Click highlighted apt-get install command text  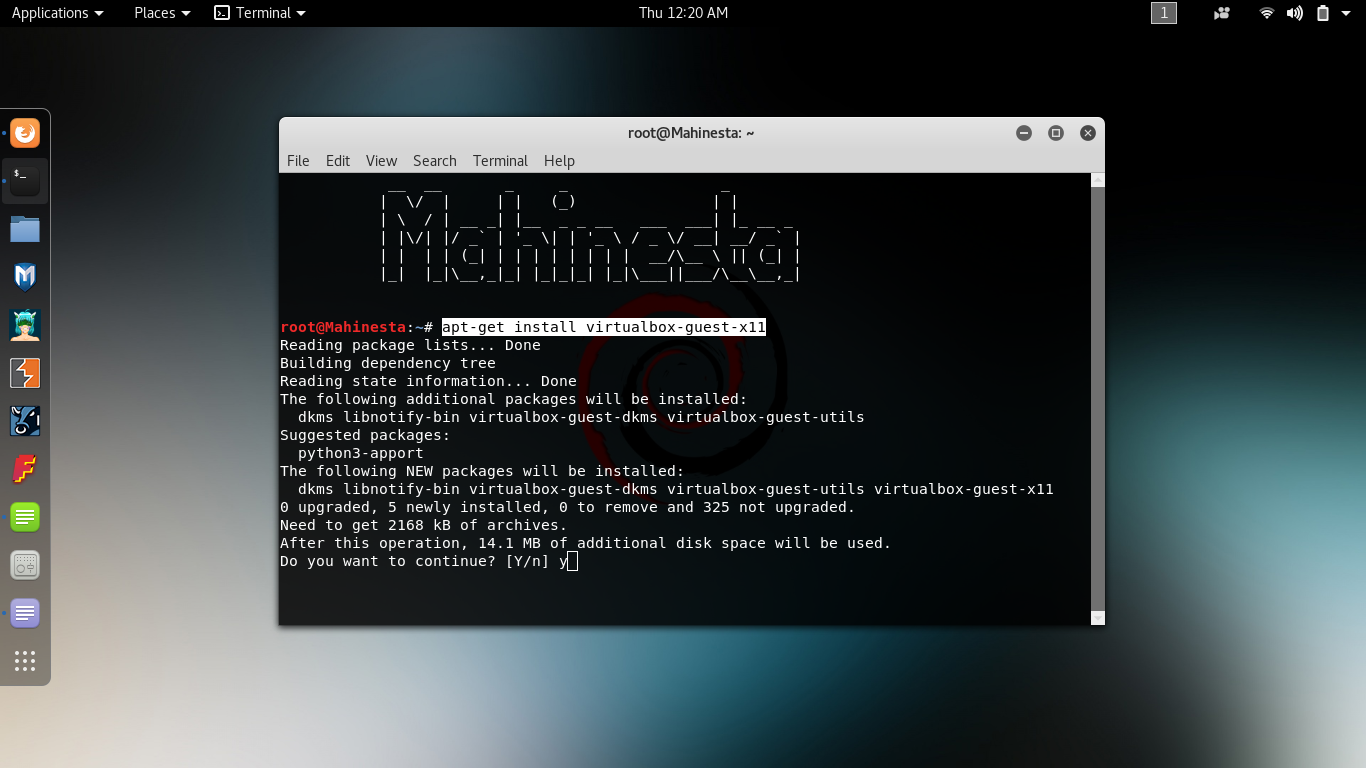(x=604, y=327)
